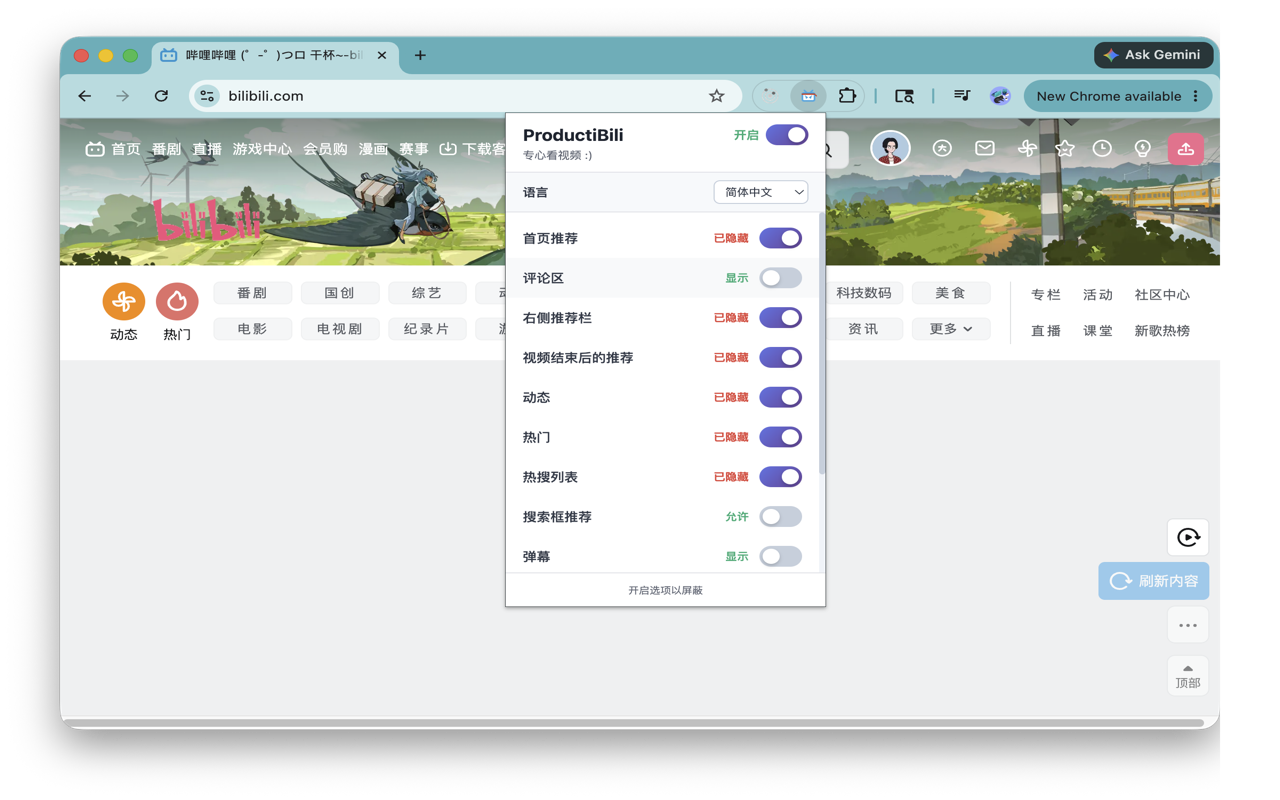Open the 专栏 link
This screenshot has height=800, width=1280.
pos(1046,295)
